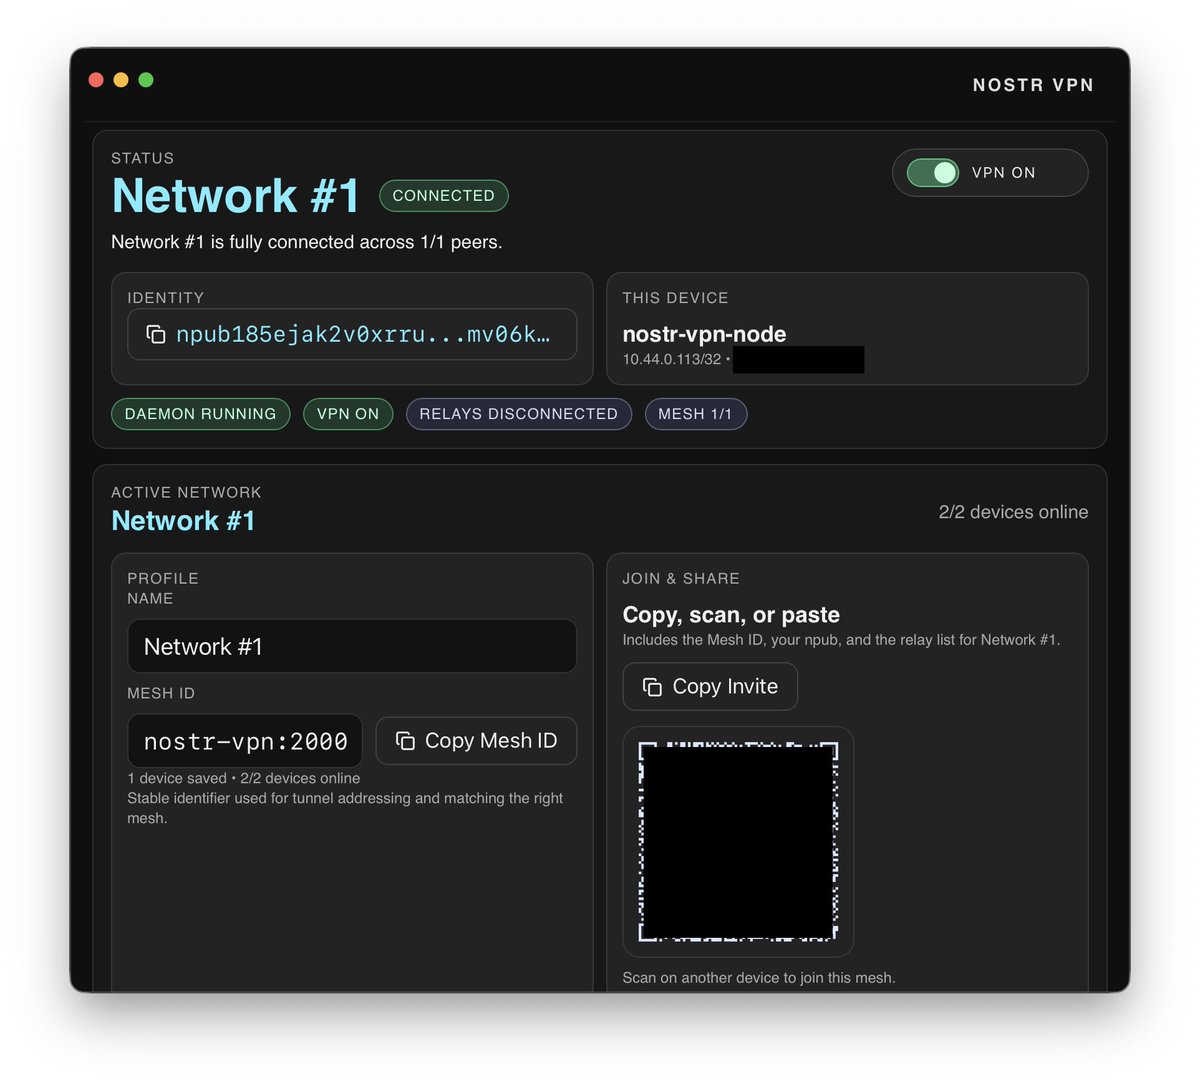Click the Copy Mesh ID button
Screen dimensions: 1200x1085
point(476,741)
